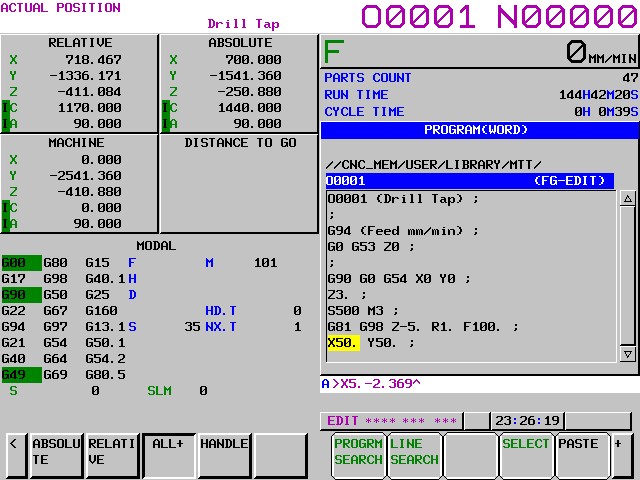Click the ACTUAL POSITION screen title
This screenshot has height=480, width=640.
pyautogui.click(x=60, y=8)
